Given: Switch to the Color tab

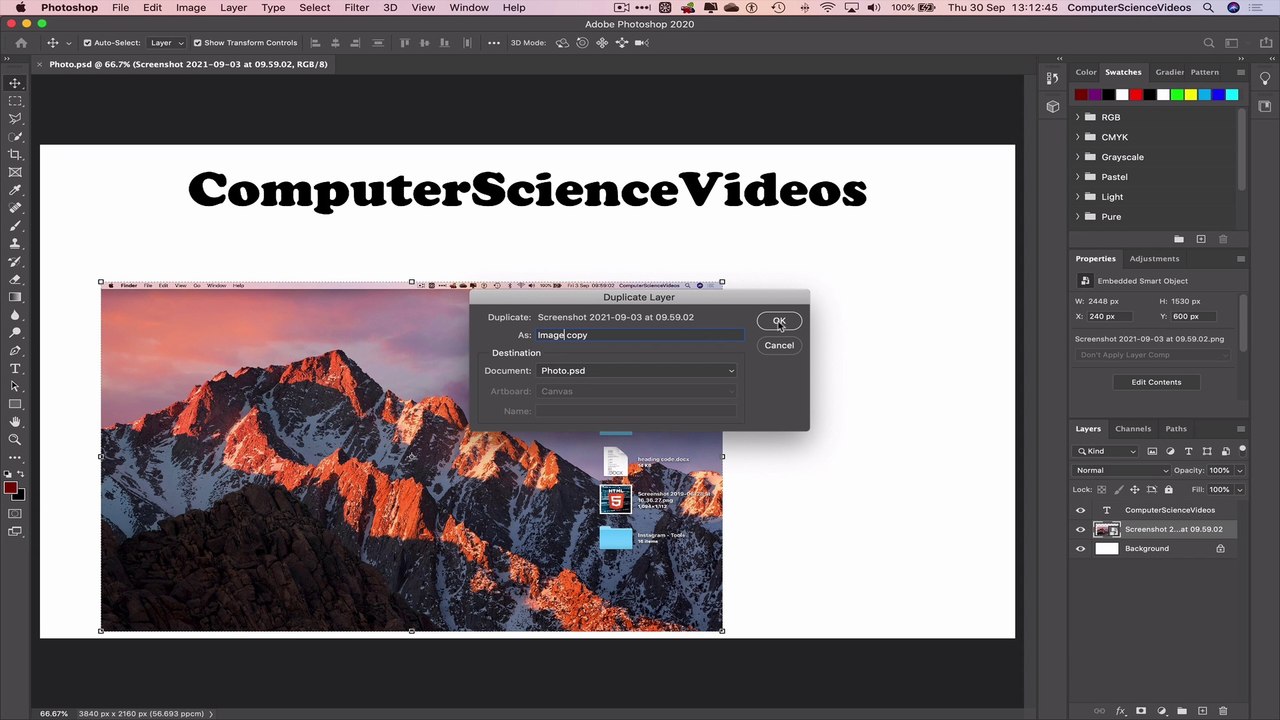Looking at the screenshot, I should tap(1086, 72).
